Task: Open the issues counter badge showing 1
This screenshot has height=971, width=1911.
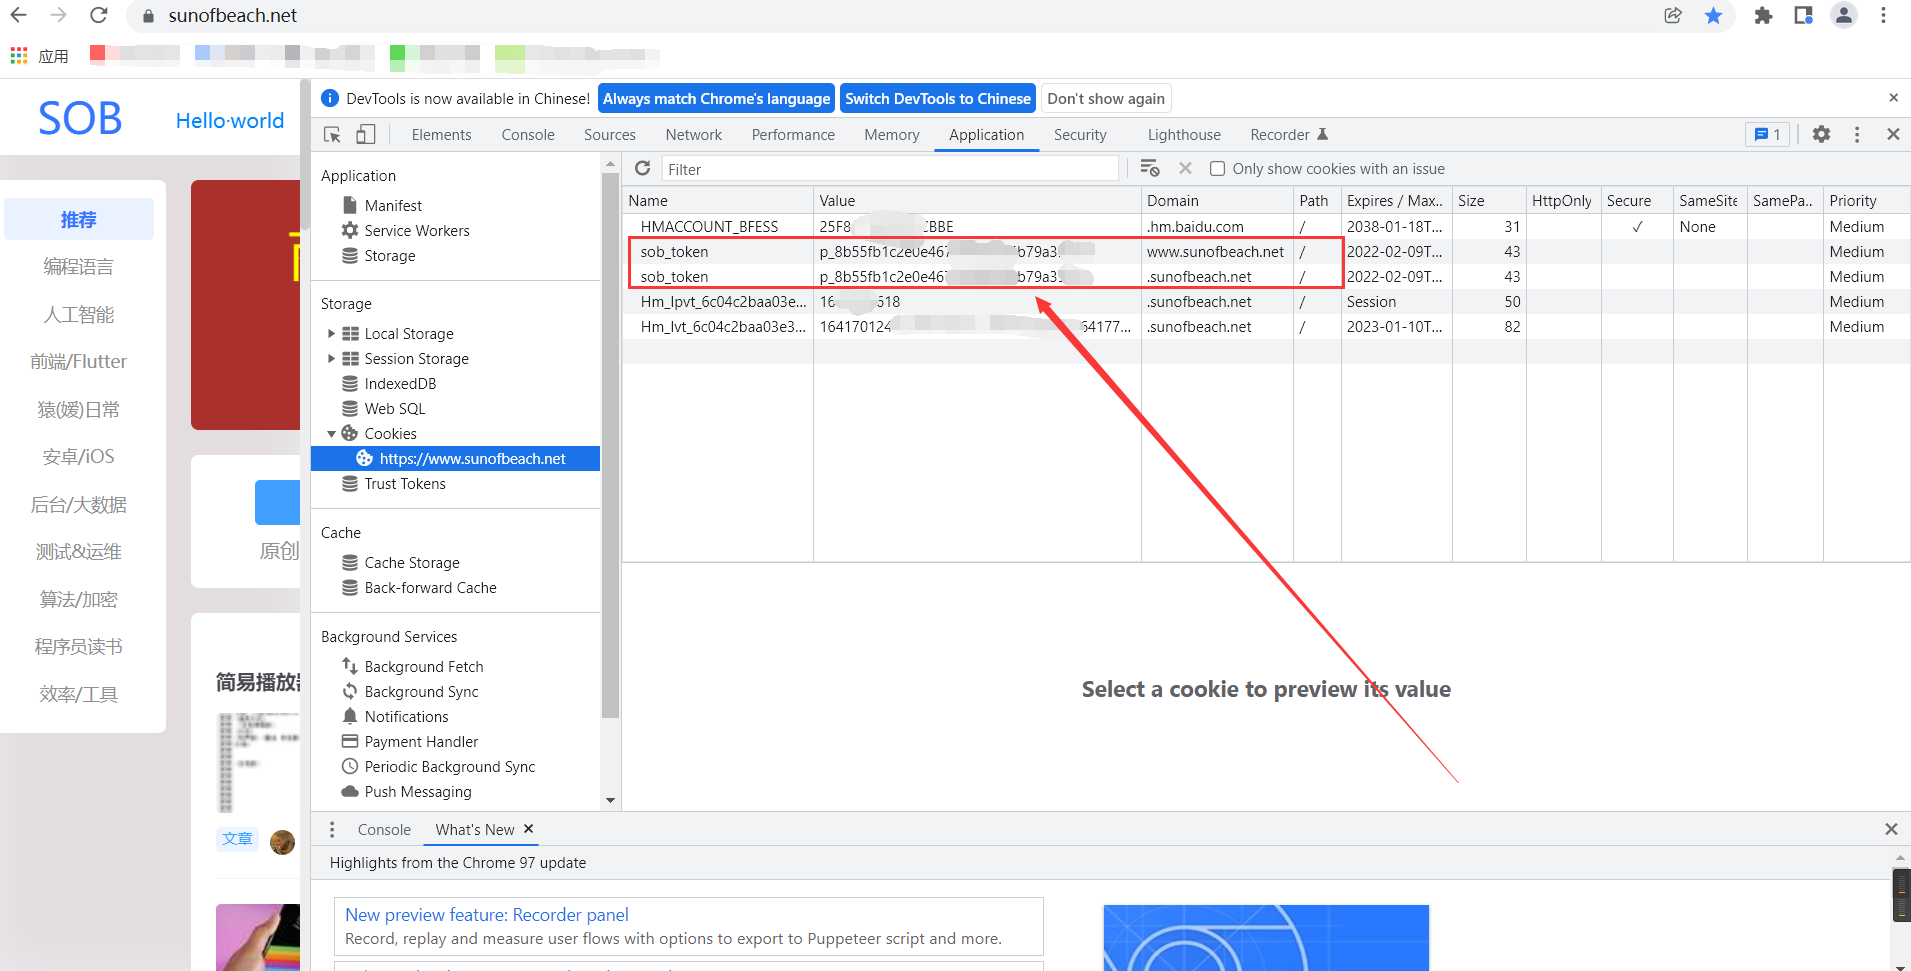Action: click(1768, 134)
